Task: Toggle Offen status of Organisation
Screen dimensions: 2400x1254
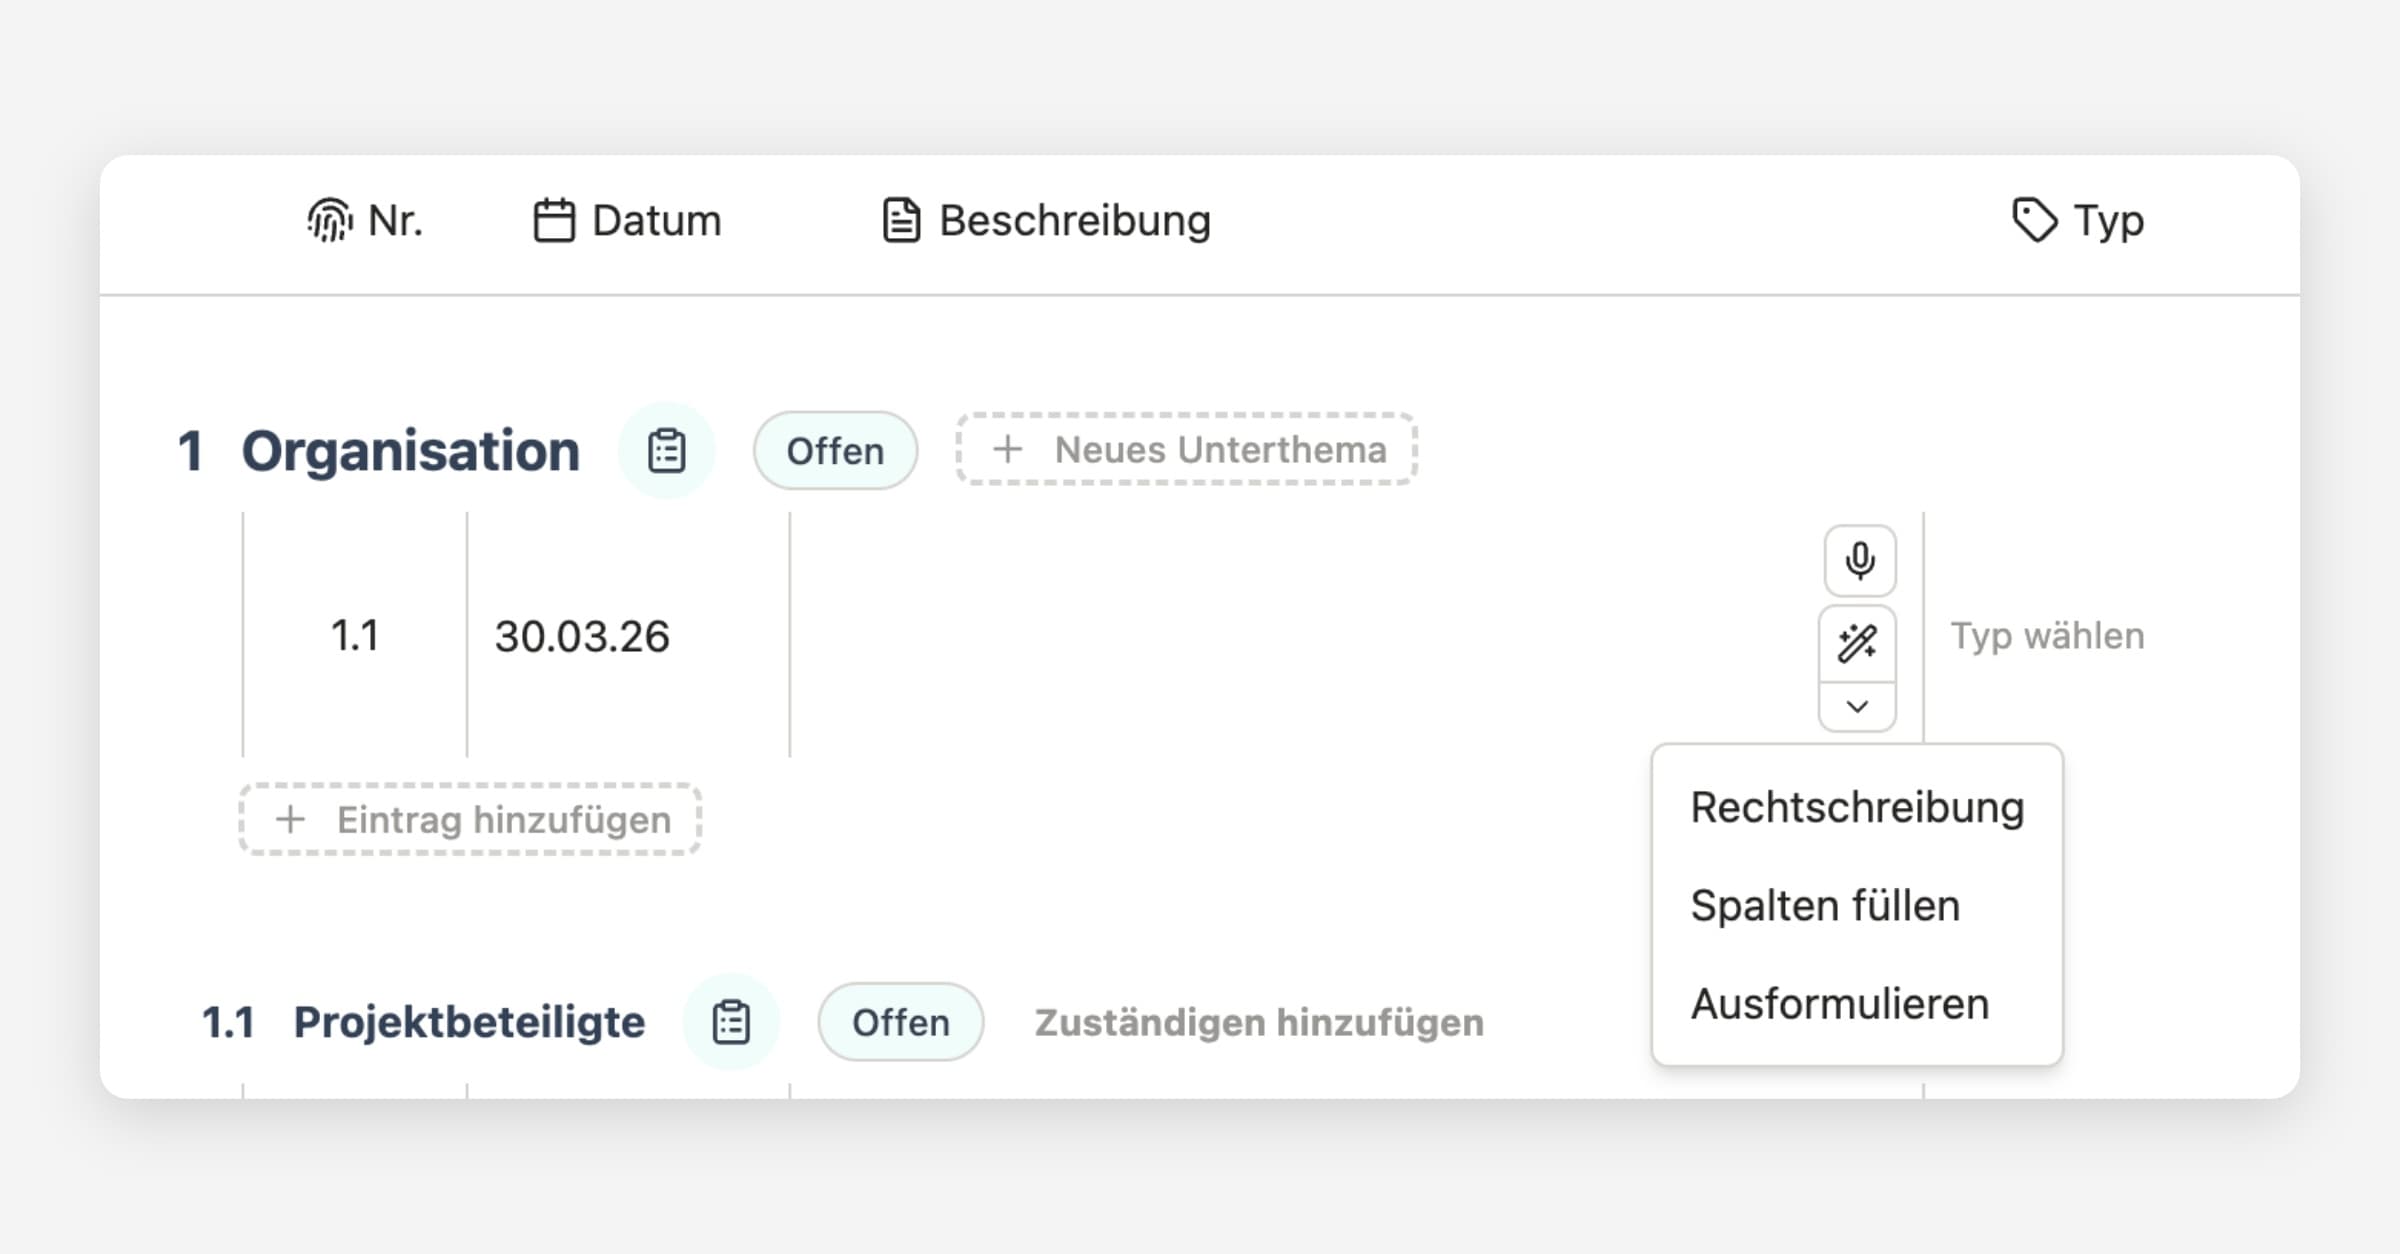Action: click(x=835, y=451)
